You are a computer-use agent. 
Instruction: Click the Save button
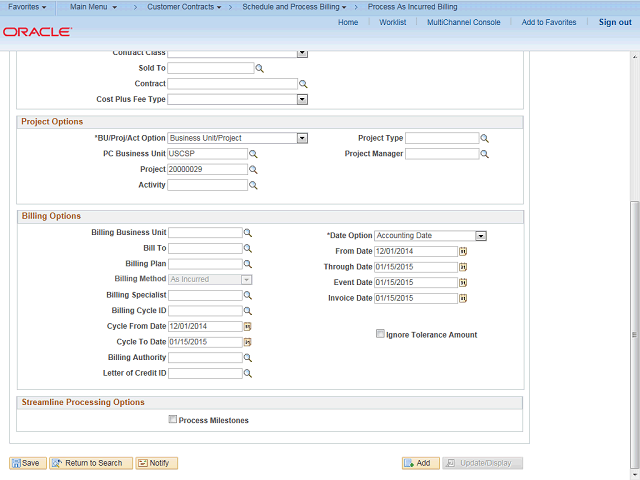coord(27,463)
